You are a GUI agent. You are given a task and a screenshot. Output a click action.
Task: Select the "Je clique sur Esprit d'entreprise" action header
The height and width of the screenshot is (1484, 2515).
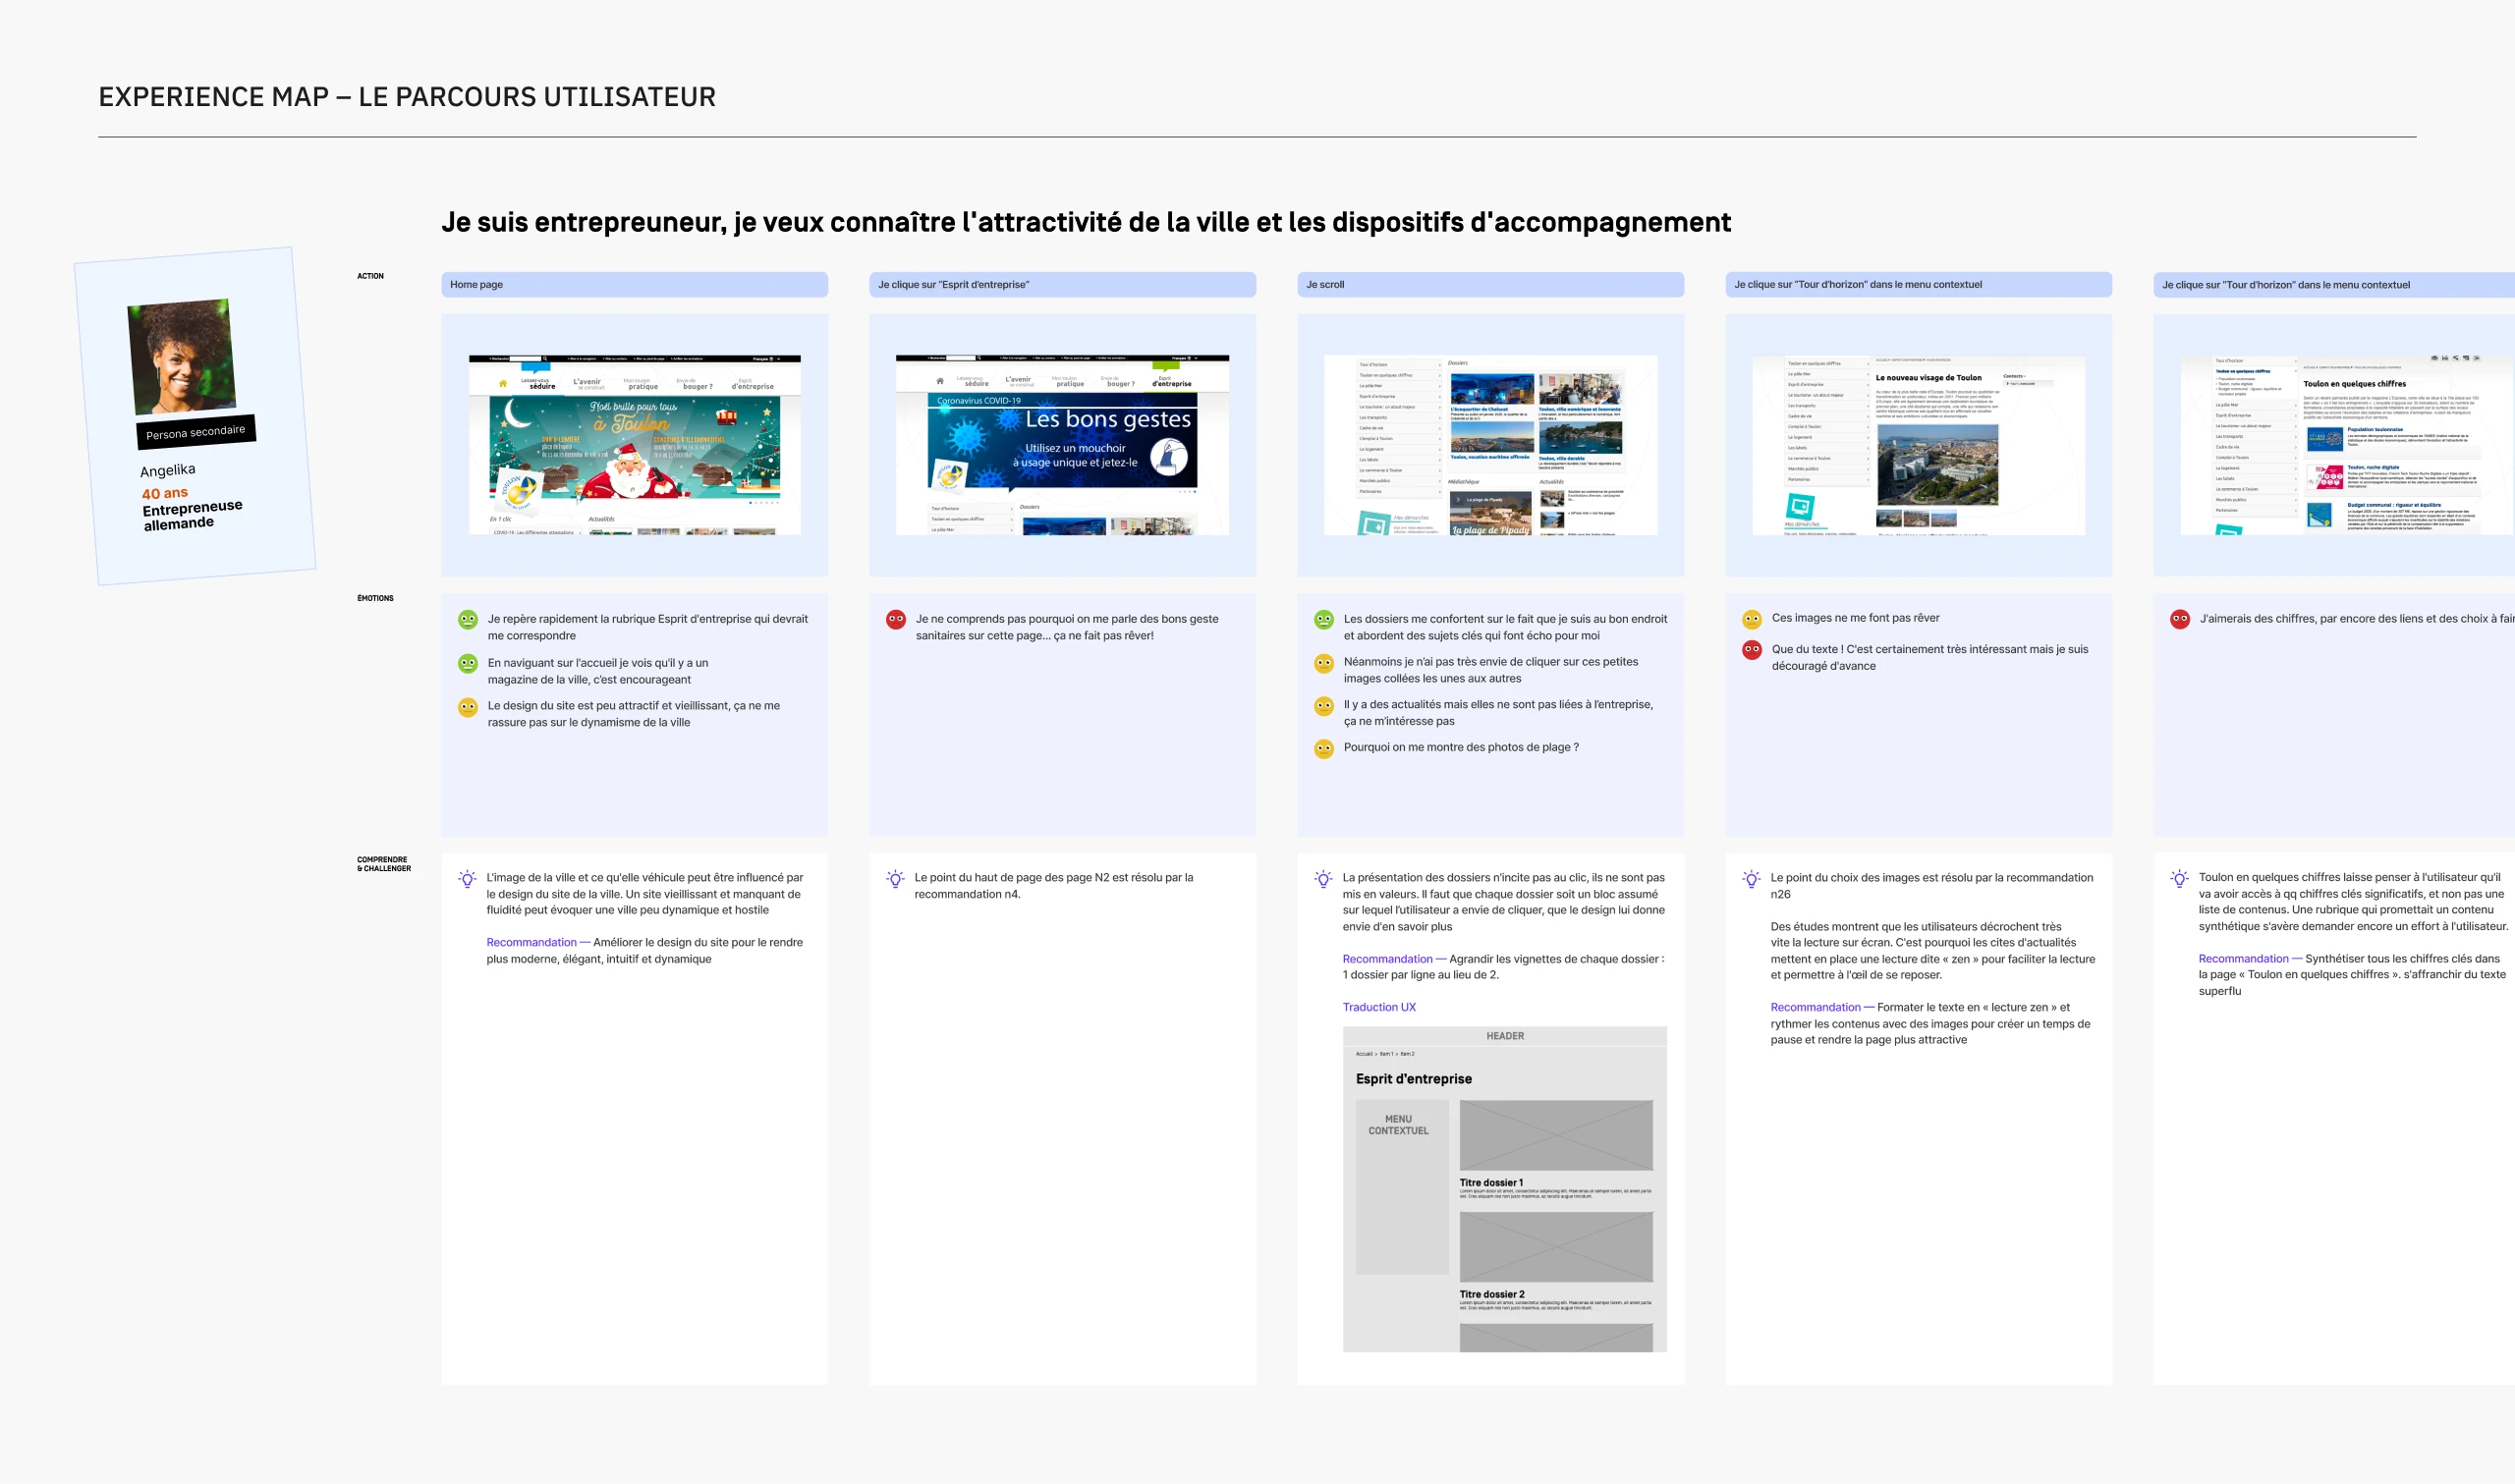pos(1062,285)
